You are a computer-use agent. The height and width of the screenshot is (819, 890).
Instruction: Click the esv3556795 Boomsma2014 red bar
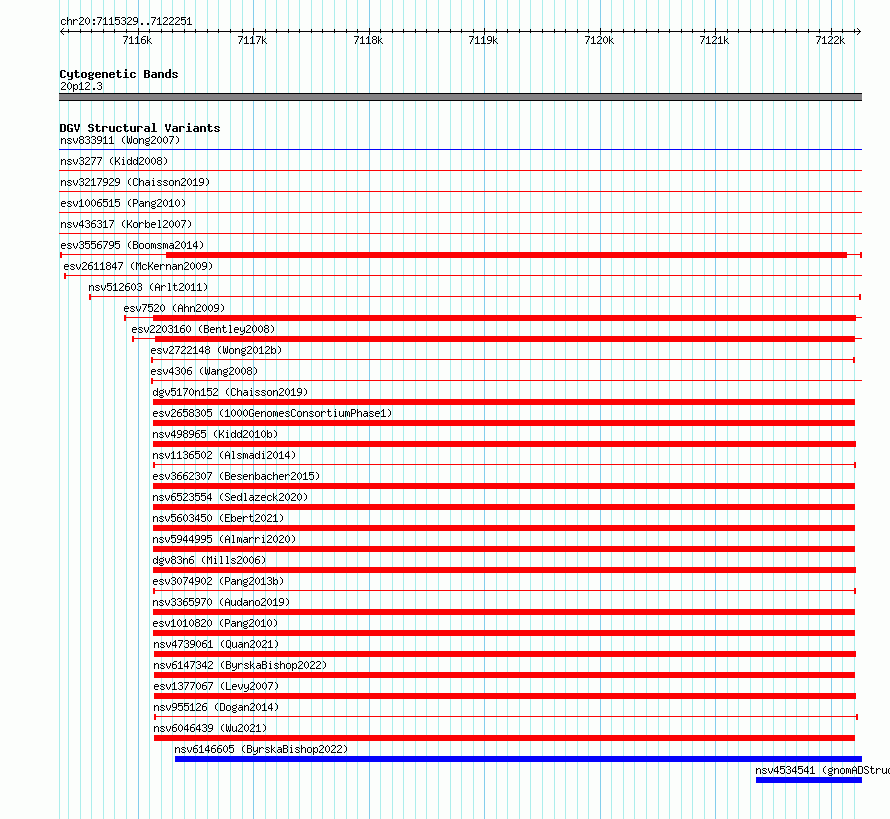coord(506,255)
